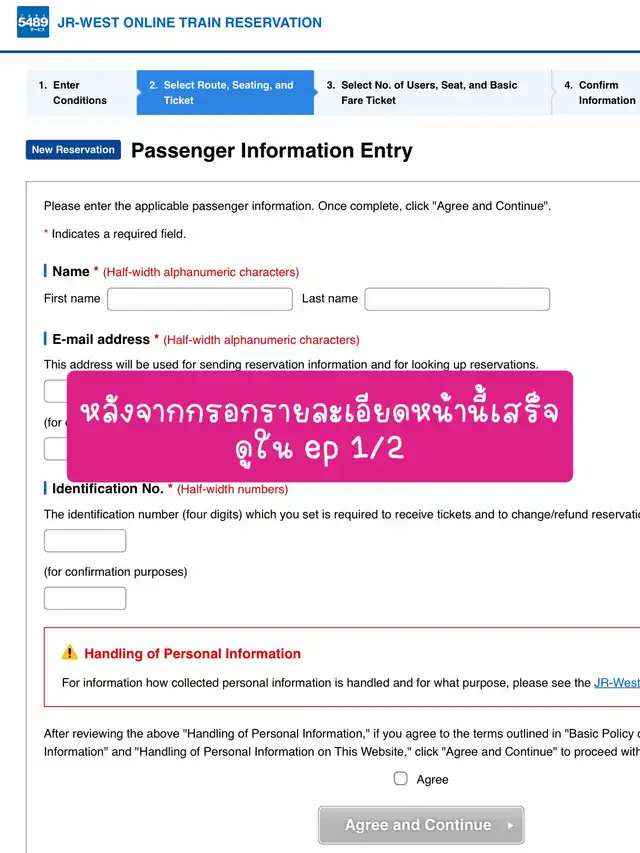Click the pink Thai caption overlay
This screenshot has height=853, width=640.
coord(320,426)
